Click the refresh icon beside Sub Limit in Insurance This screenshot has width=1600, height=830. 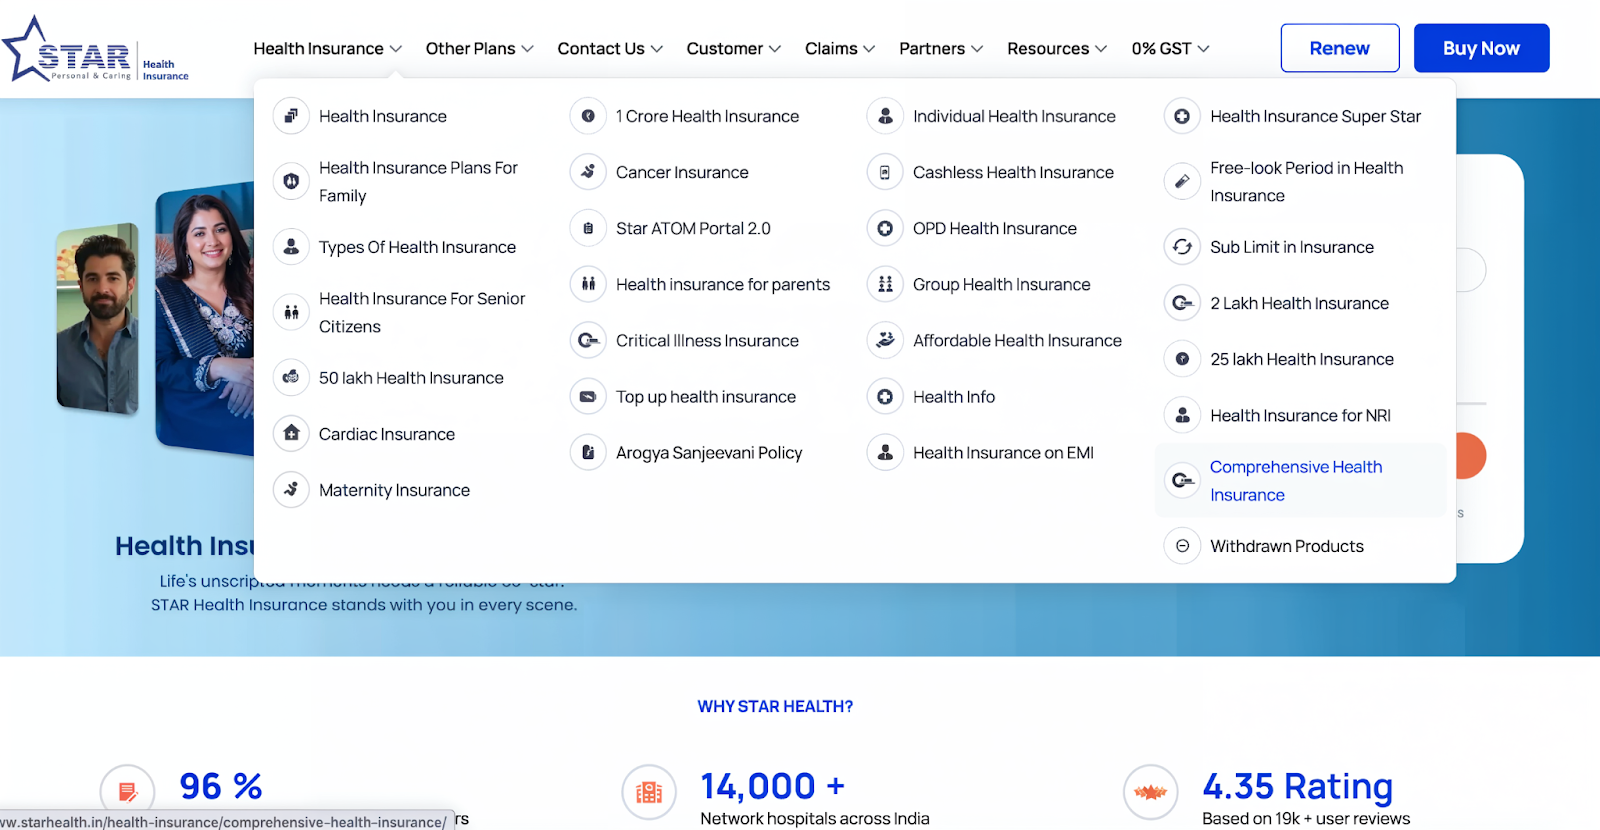tap(1182, 247)
